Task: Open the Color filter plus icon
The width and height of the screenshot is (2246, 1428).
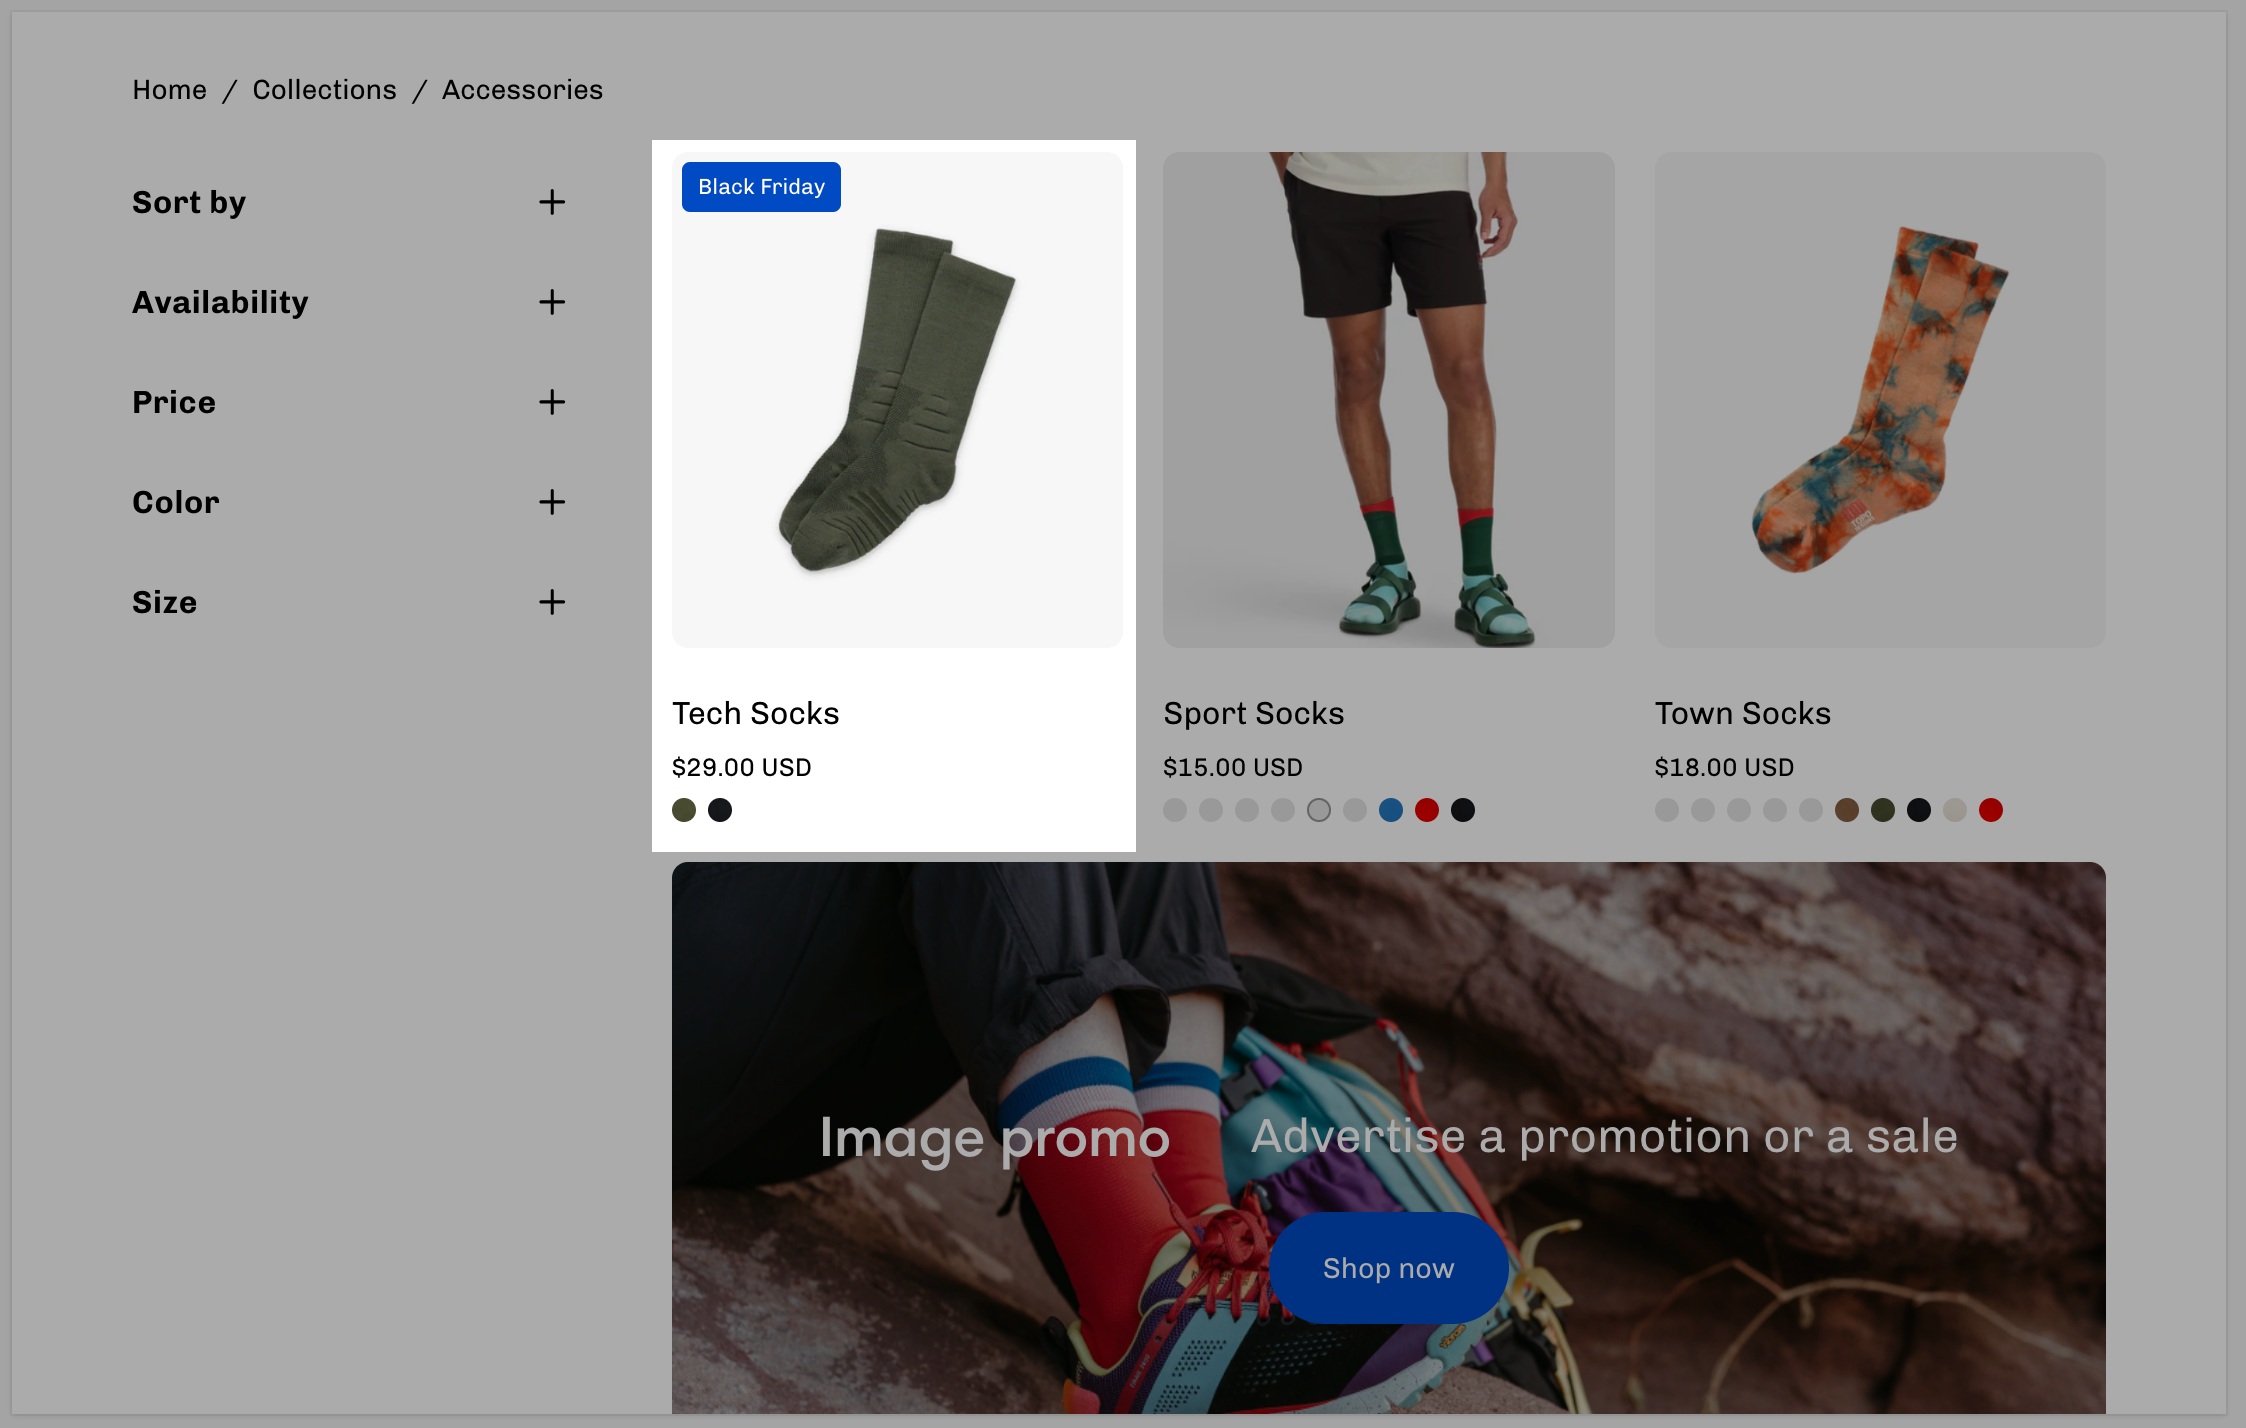Action: tap(552, 502)
